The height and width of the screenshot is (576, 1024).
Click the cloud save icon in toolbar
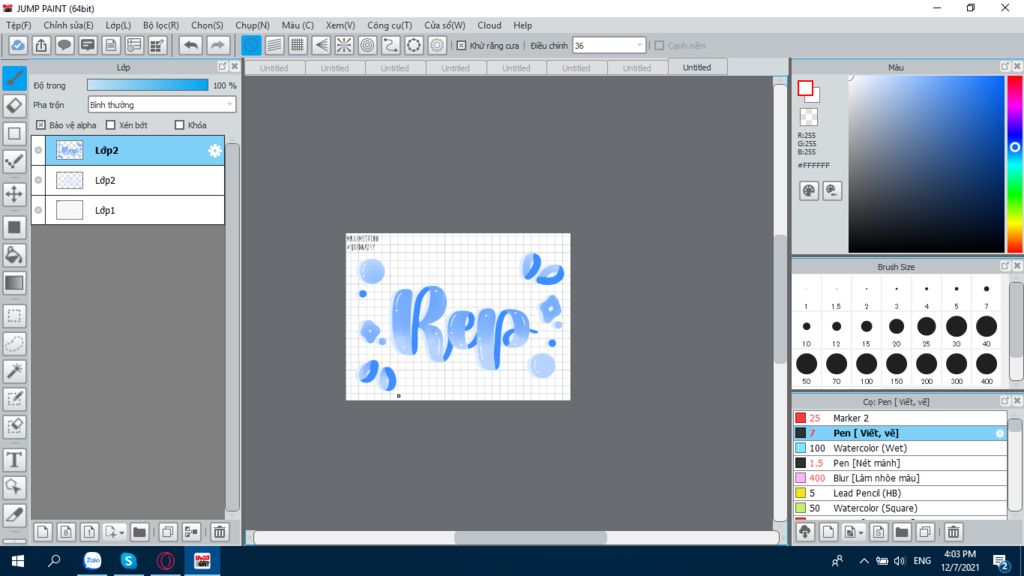(18, 45)
